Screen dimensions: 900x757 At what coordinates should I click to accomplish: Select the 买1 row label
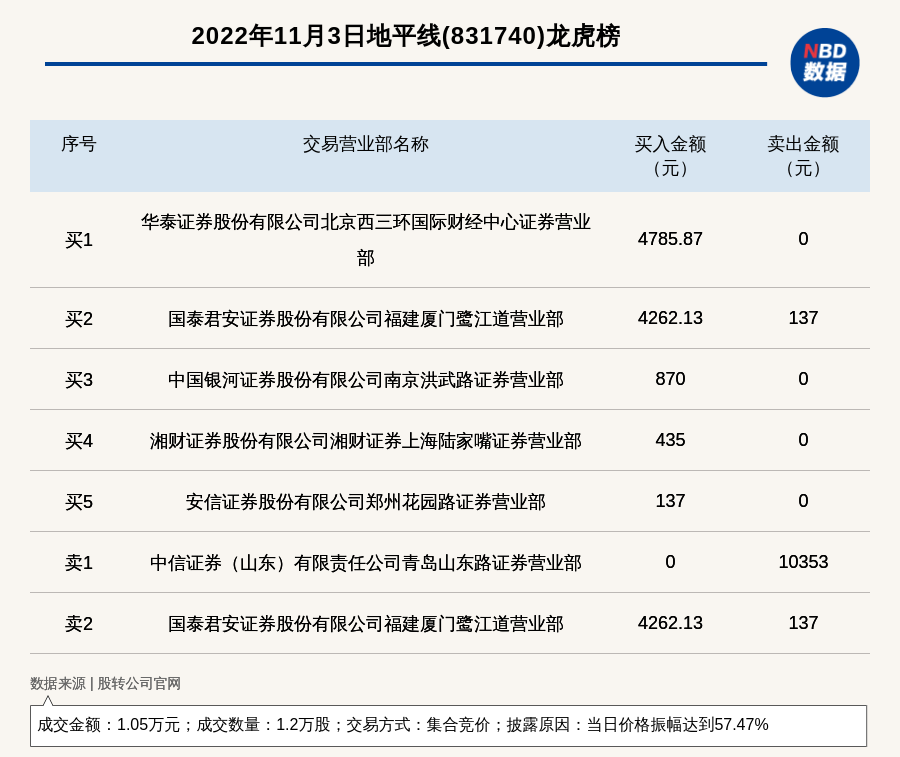(79, 240)
